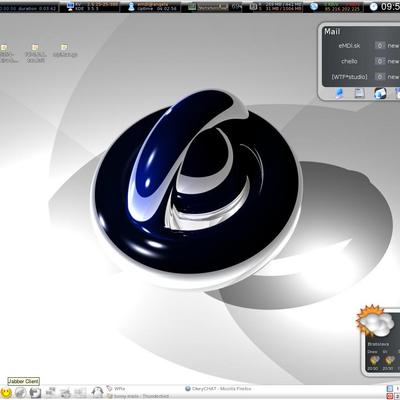Click the clock icon in the top bar
The height and width of the screenshot is (400, 400).
pyautogui.click(x=374, y=7)
